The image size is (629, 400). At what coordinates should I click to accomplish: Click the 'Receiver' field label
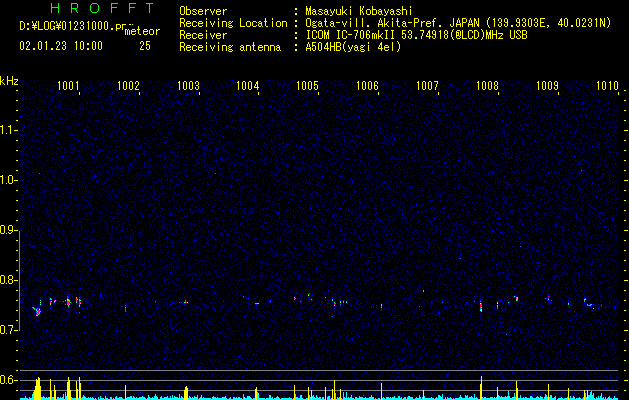pos(203,35)
